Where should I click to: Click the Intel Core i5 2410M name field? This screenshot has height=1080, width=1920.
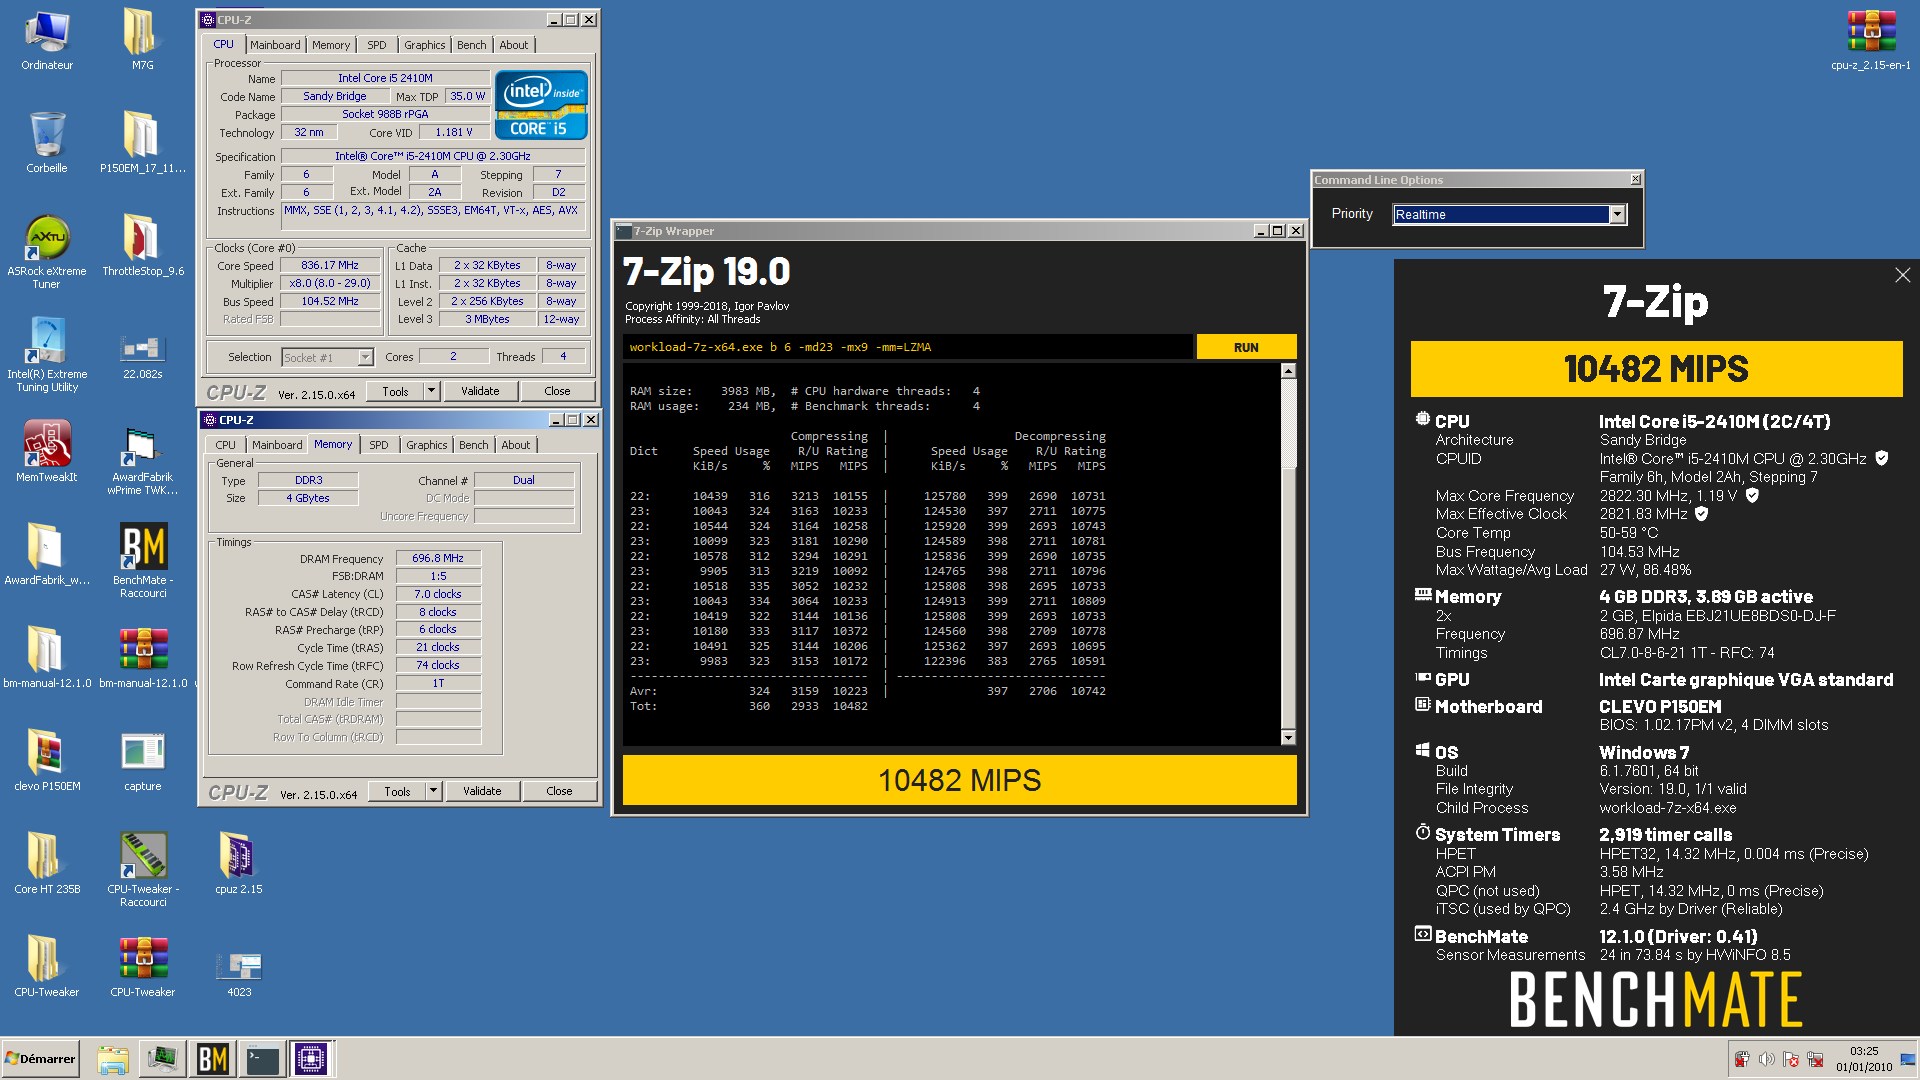(x=385, y=78)
